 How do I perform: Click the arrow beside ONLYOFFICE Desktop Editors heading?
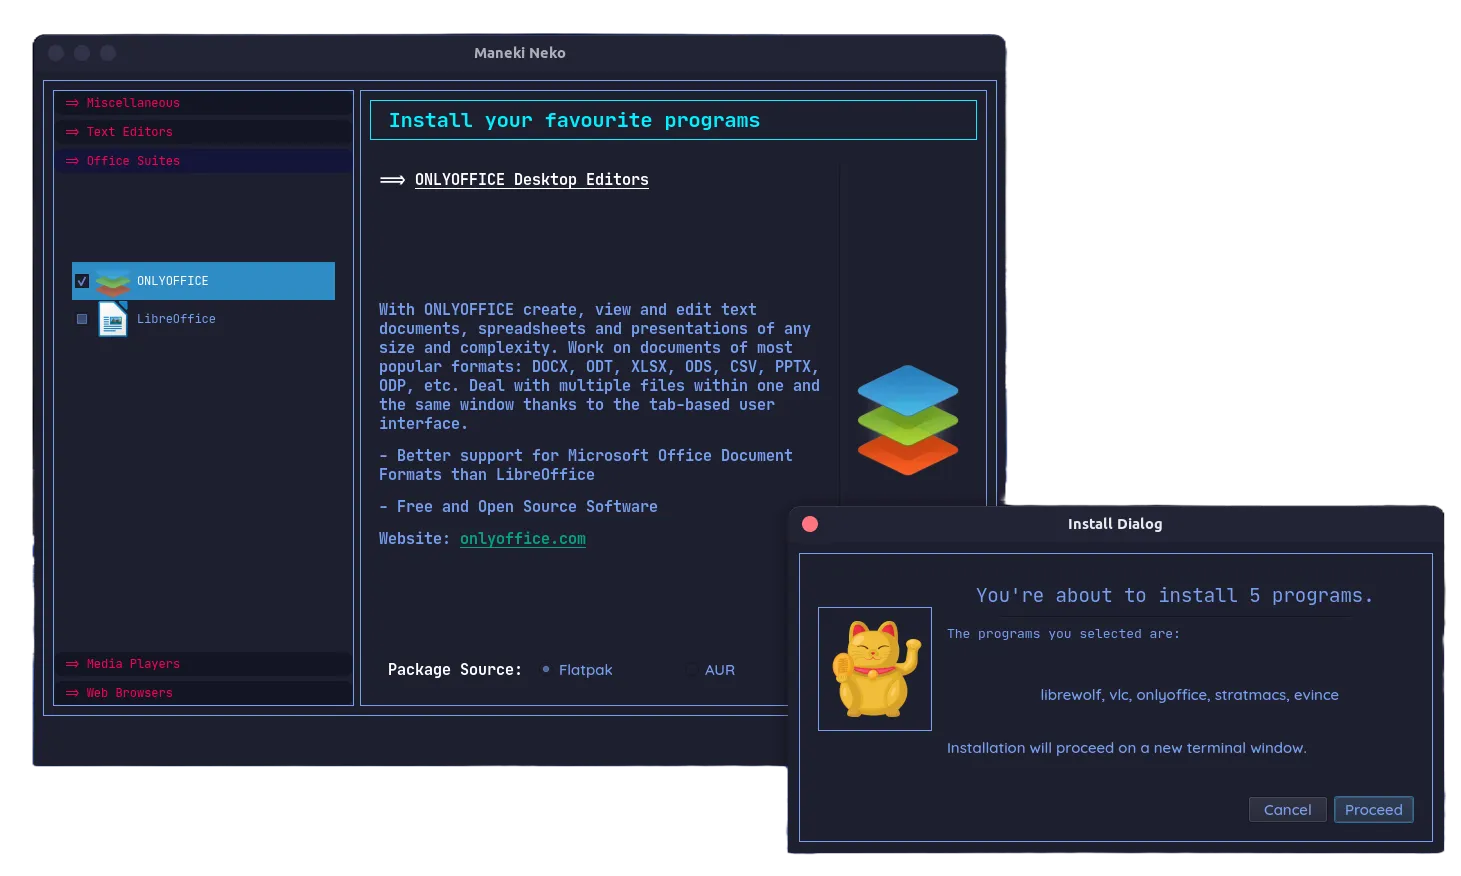[390, 180]
